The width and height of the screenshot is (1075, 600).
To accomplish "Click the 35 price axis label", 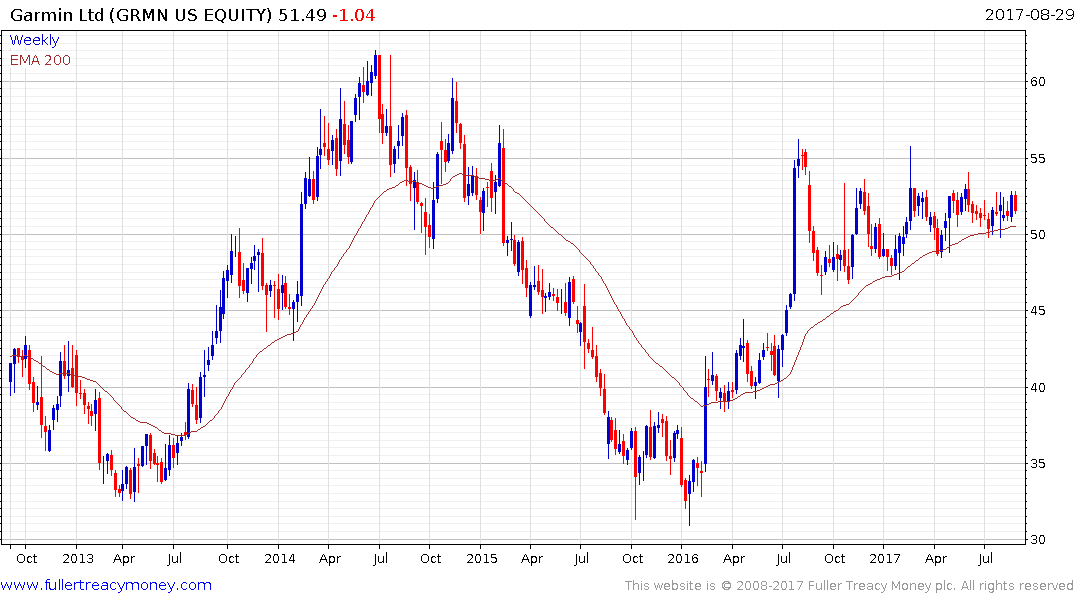I will (x=1038, y=464).
